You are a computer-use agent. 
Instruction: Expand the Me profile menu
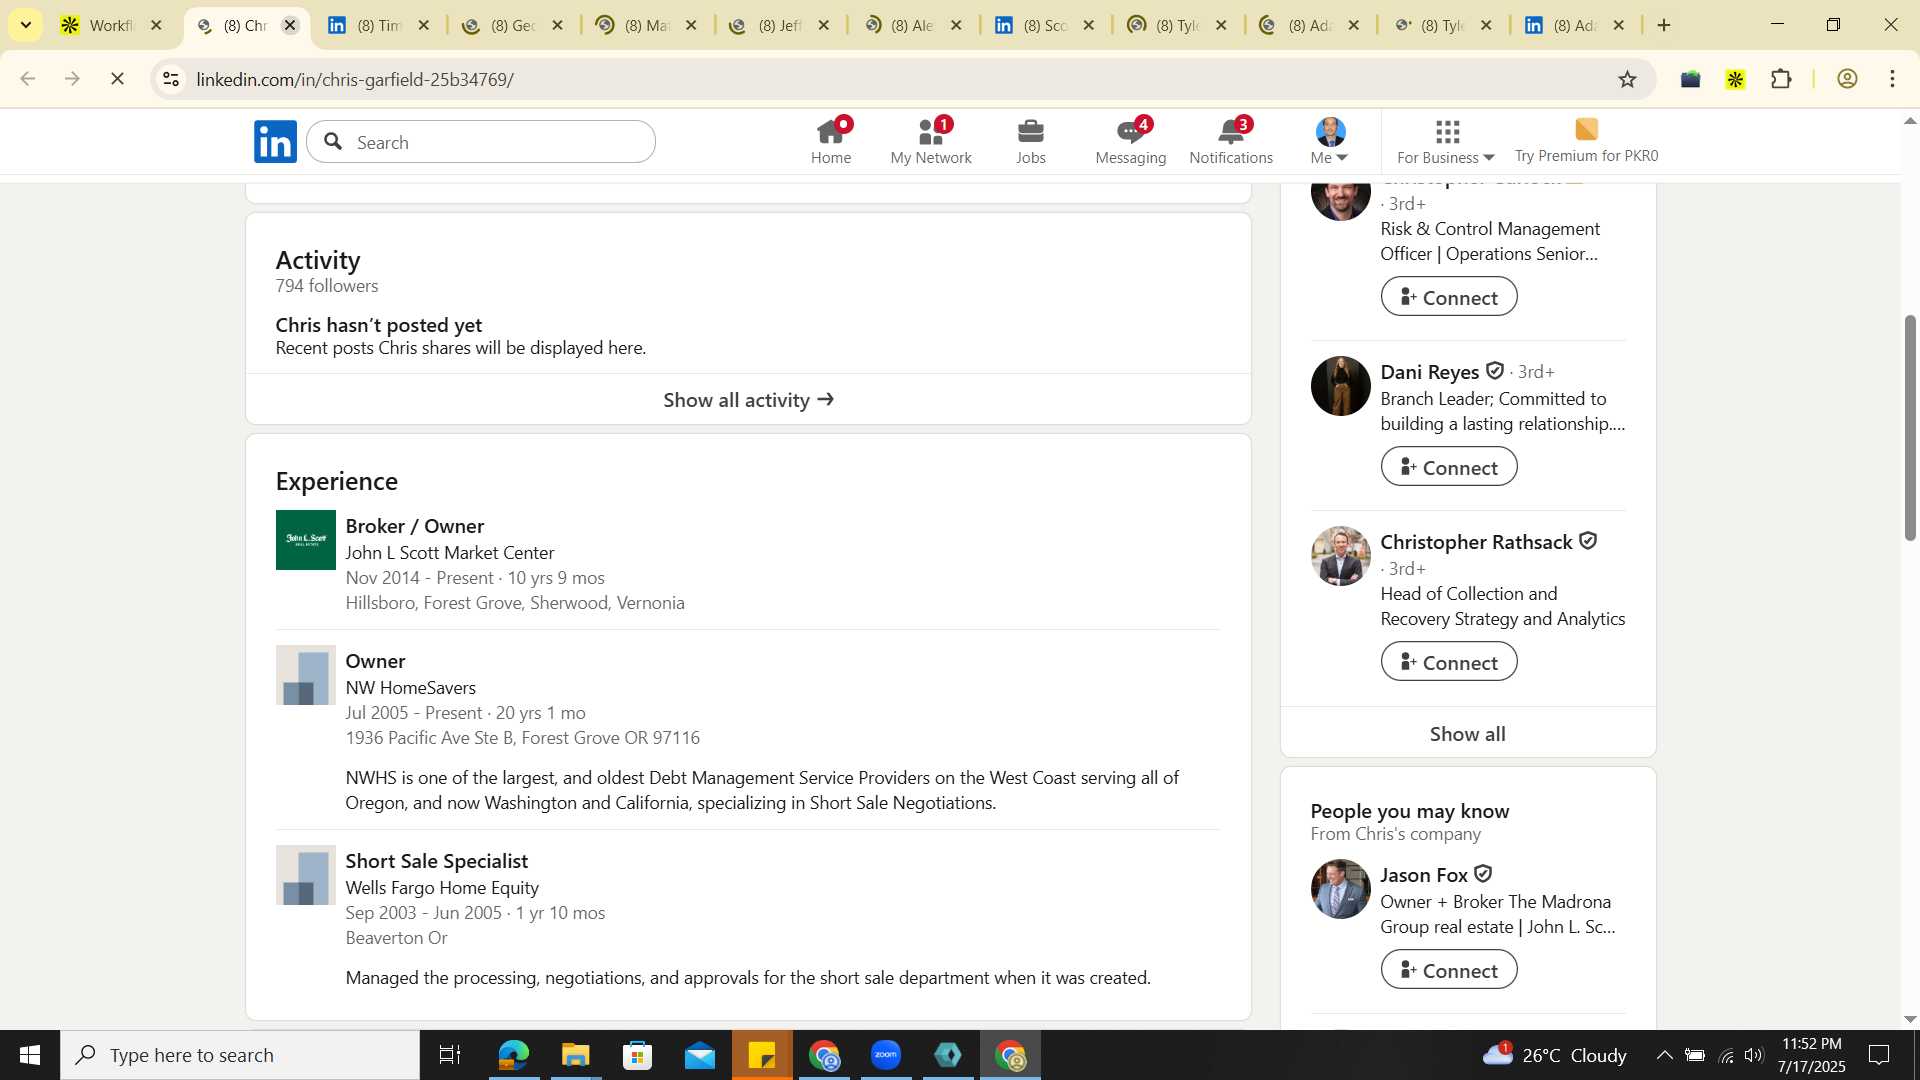(x=1330, y=141)
